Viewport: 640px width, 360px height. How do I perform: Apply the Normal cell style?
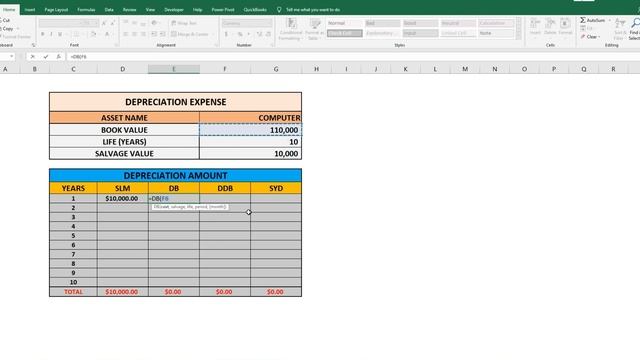tap(344, 23)
